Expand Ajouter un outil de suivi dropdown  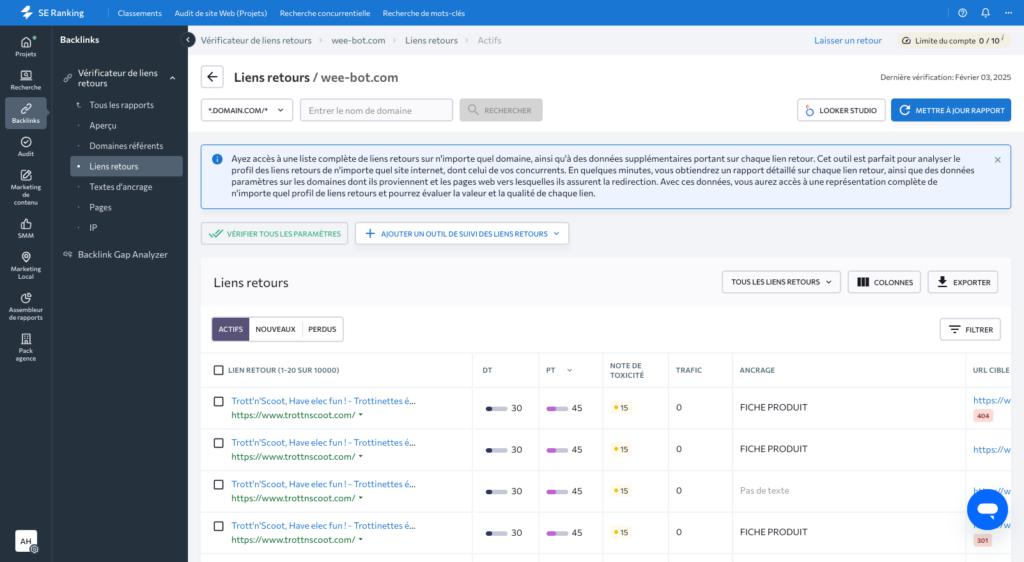(556, 234)
